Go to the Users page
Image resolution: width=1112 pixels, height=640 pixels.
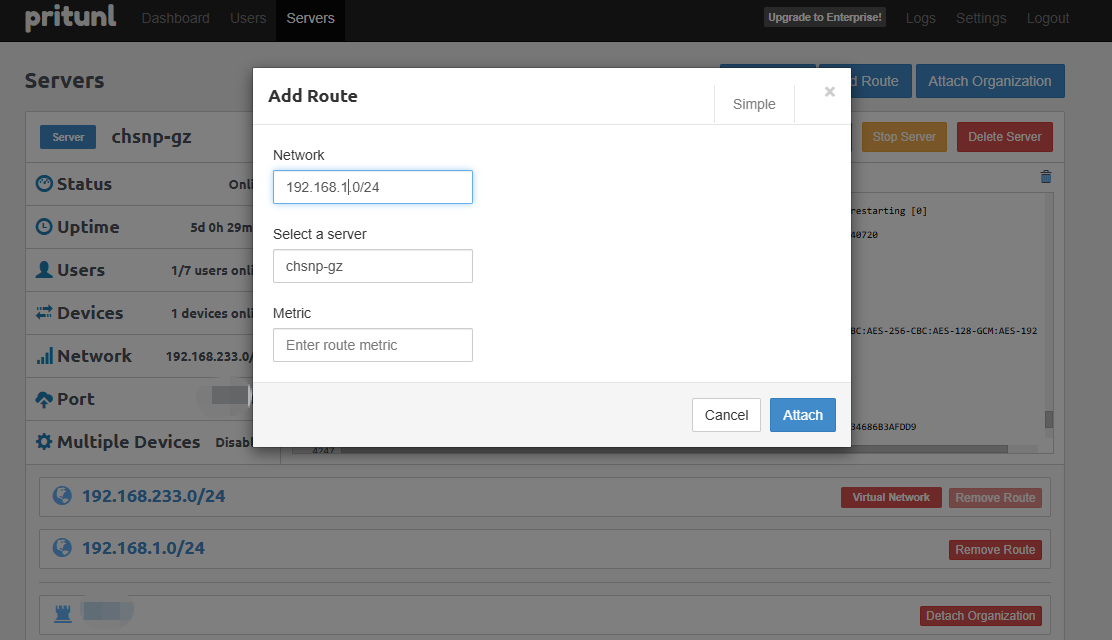(248, 18)
